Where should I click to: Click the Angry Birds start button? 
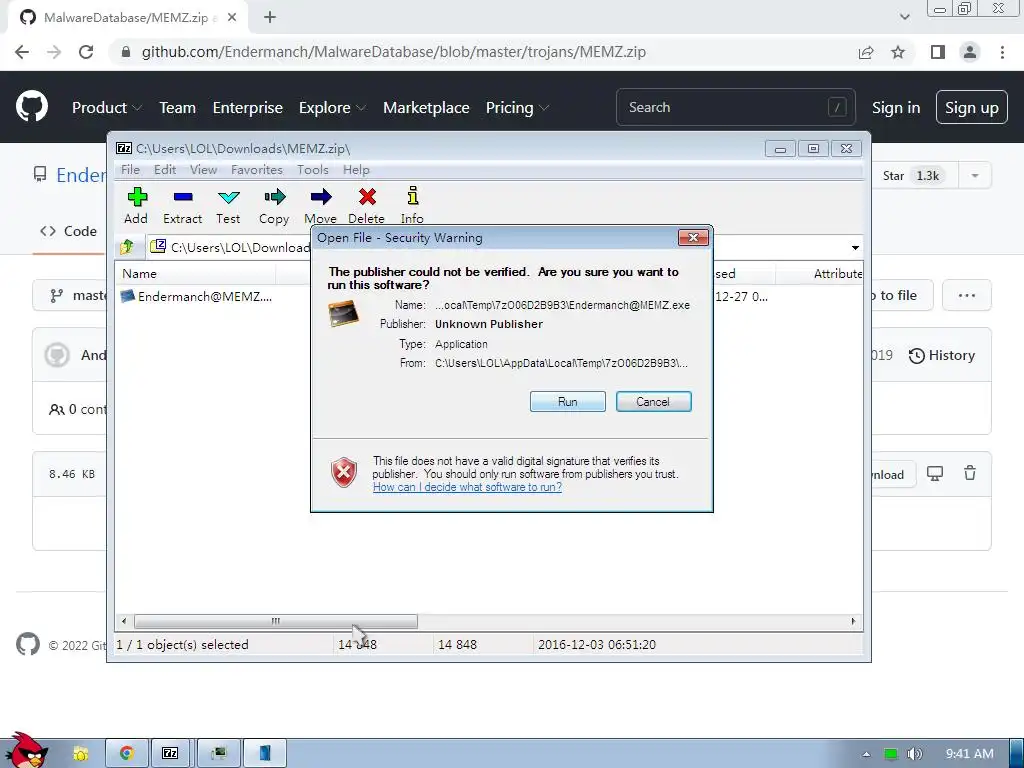pyautogui.click(x=26, y=751)
